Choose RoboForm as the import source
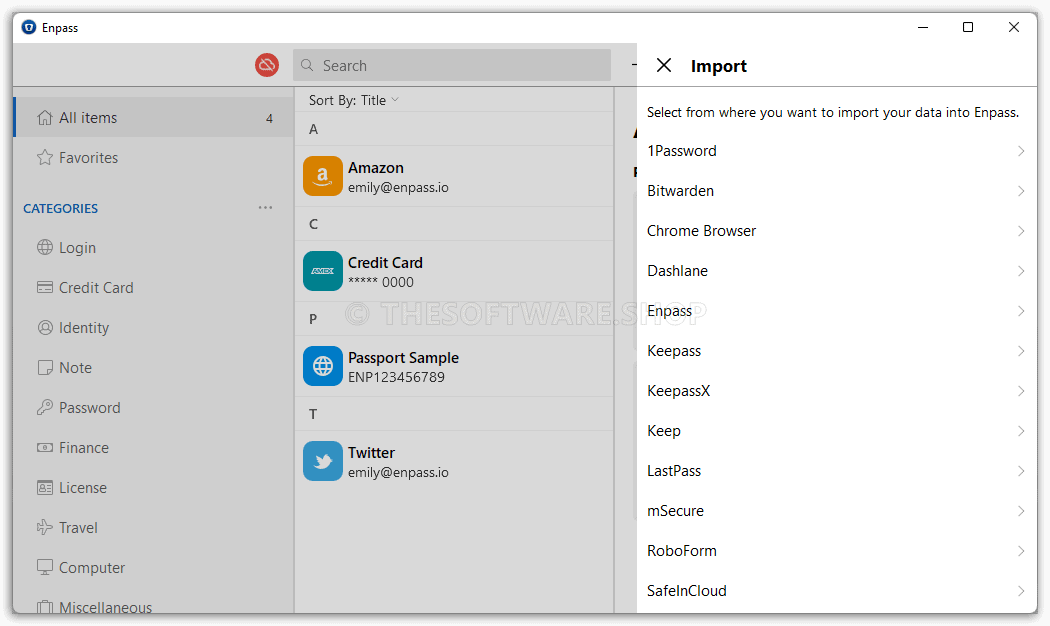 836,551
